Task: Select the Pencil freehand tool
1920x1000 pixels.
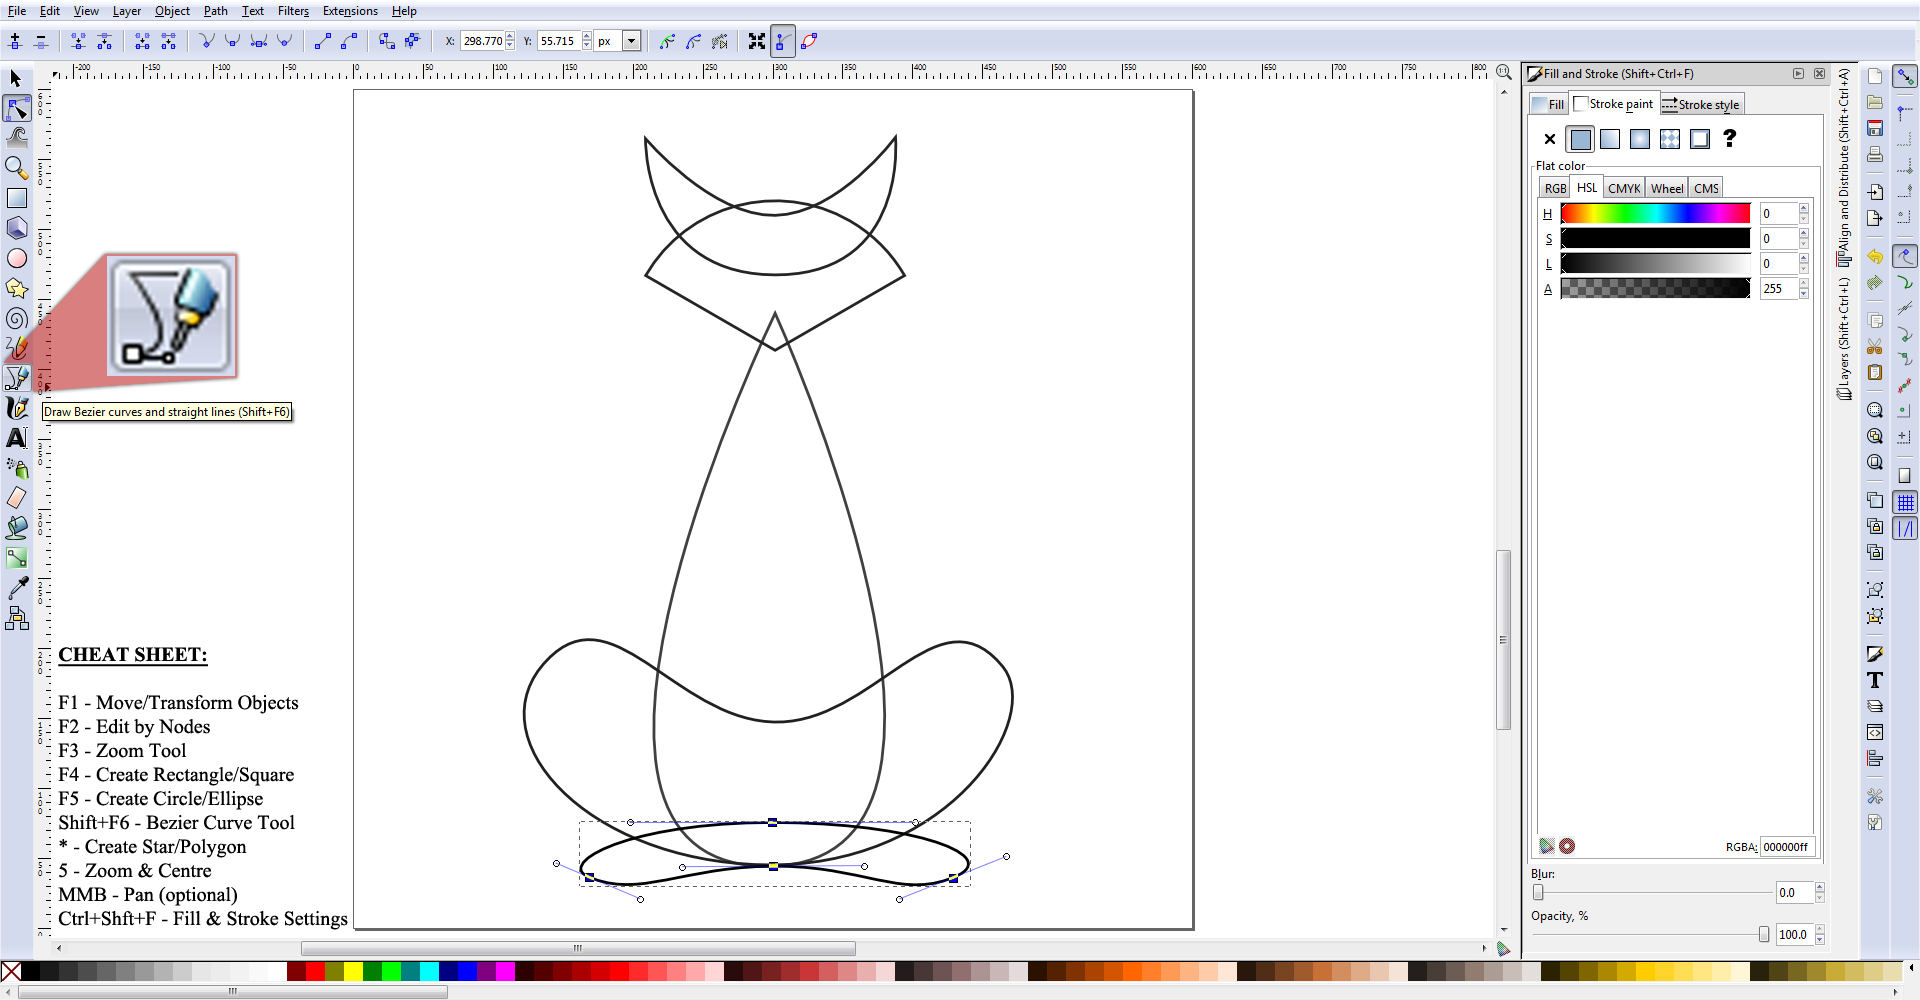Action: point(17,348)
